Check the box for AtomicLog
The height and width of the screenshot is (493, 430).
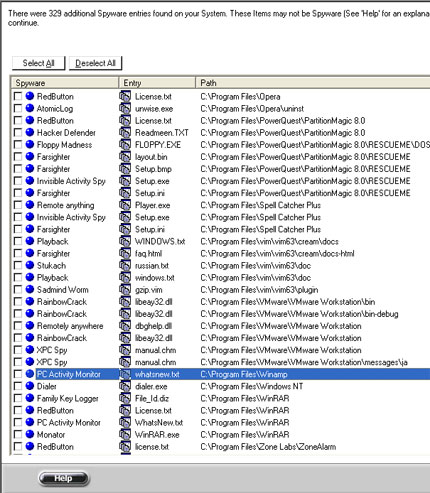click(18, 108)
